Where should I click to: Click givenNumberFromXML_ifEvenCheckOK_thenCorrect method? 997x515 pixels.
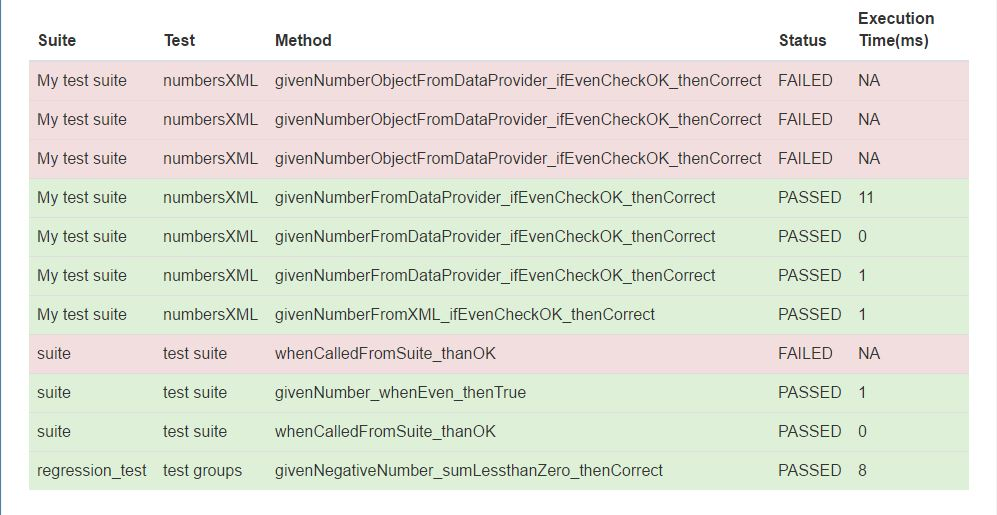(x=465, y=315)
